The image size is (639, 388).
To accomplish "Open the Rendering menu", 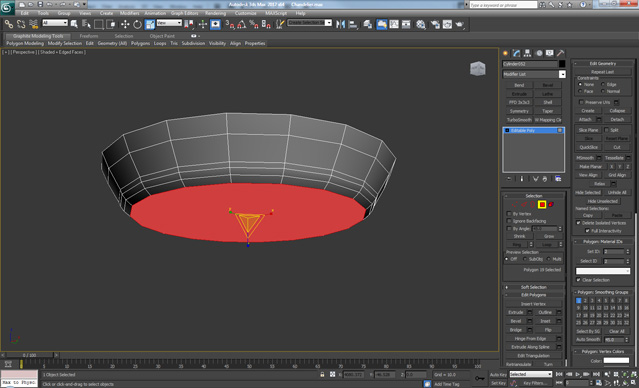I will [x=216, y=13].
